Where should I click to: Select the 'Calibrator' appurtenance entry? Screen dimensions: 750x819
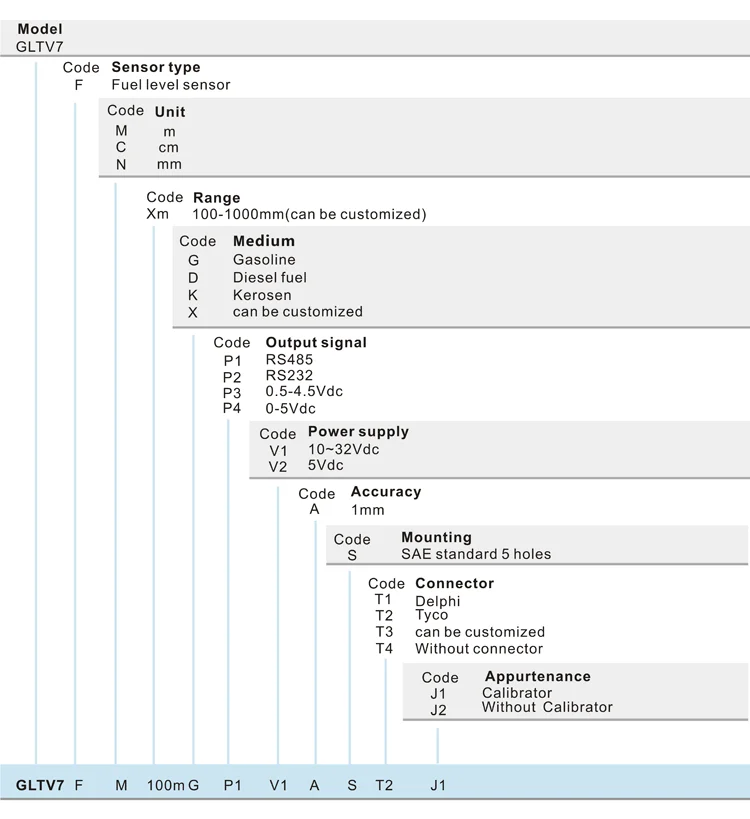point(517,693)
